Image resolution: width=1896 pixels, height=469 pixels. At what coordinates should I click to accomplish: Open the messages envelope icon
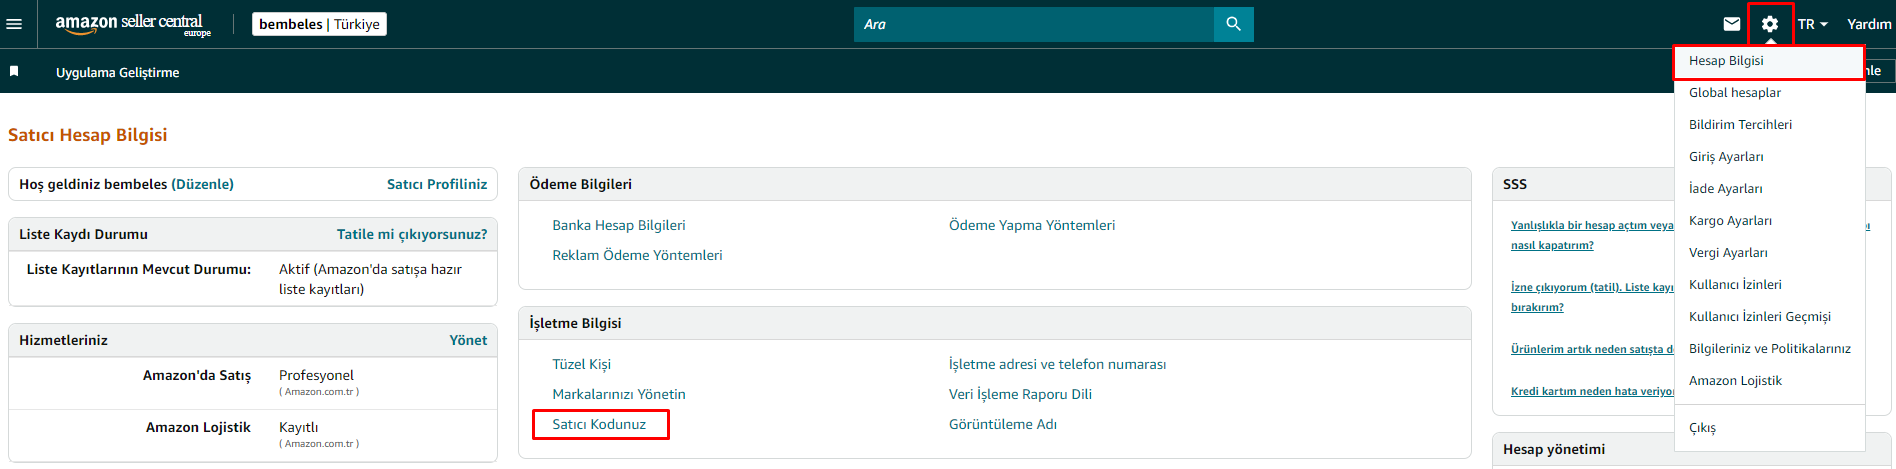coord(1732,24)
